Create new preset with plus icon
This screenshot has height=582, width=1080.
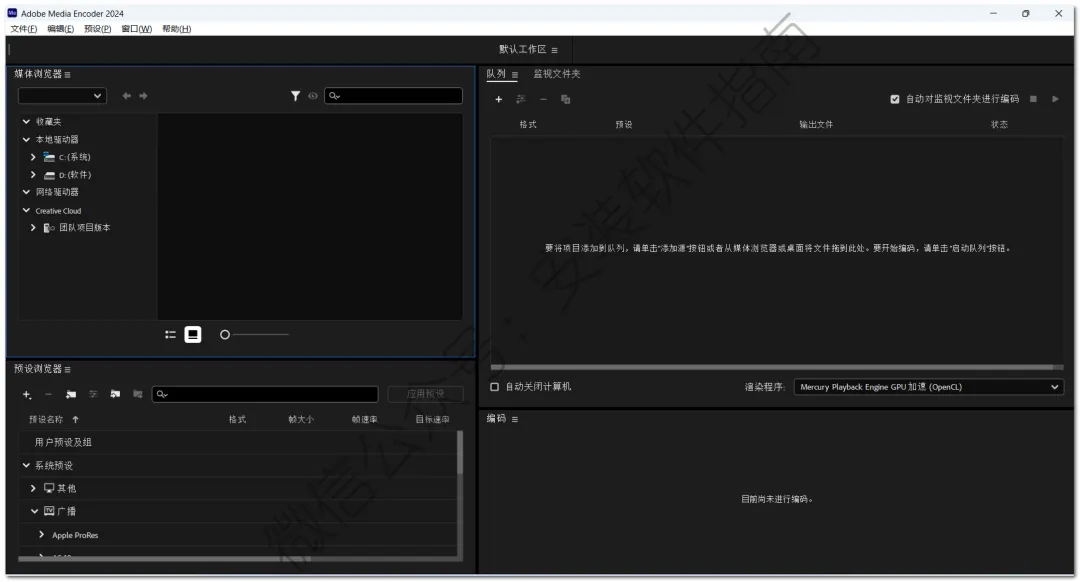coord(27,395)
